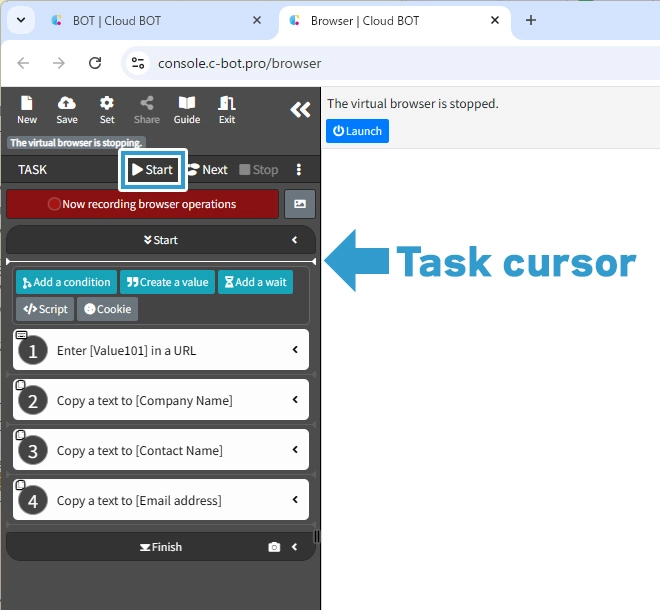Click the New file icon
This screenshot has height=610, width=660.
[x=27, y=109]
